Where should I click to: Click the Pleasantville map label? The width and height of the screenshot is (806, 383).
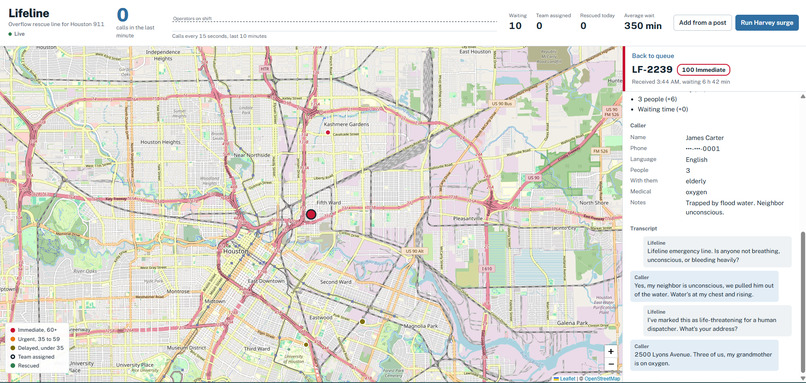point(468,218)
